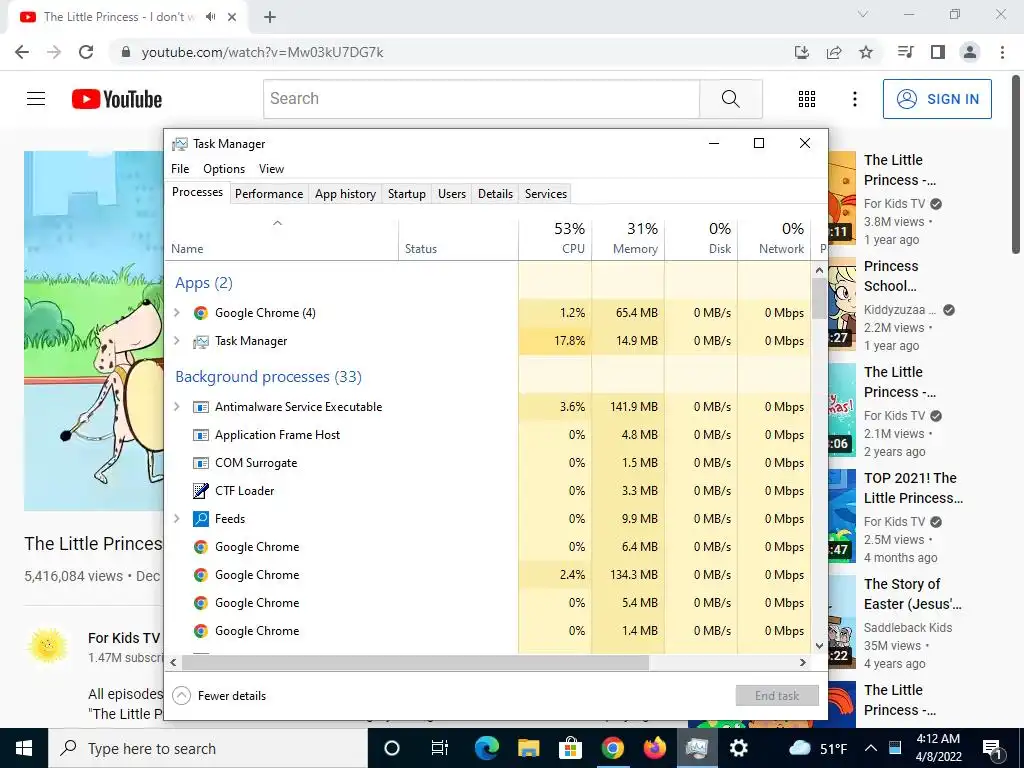Switch to the App history tab
Screen dimensions: 1024x768
[x=345, y=194]
